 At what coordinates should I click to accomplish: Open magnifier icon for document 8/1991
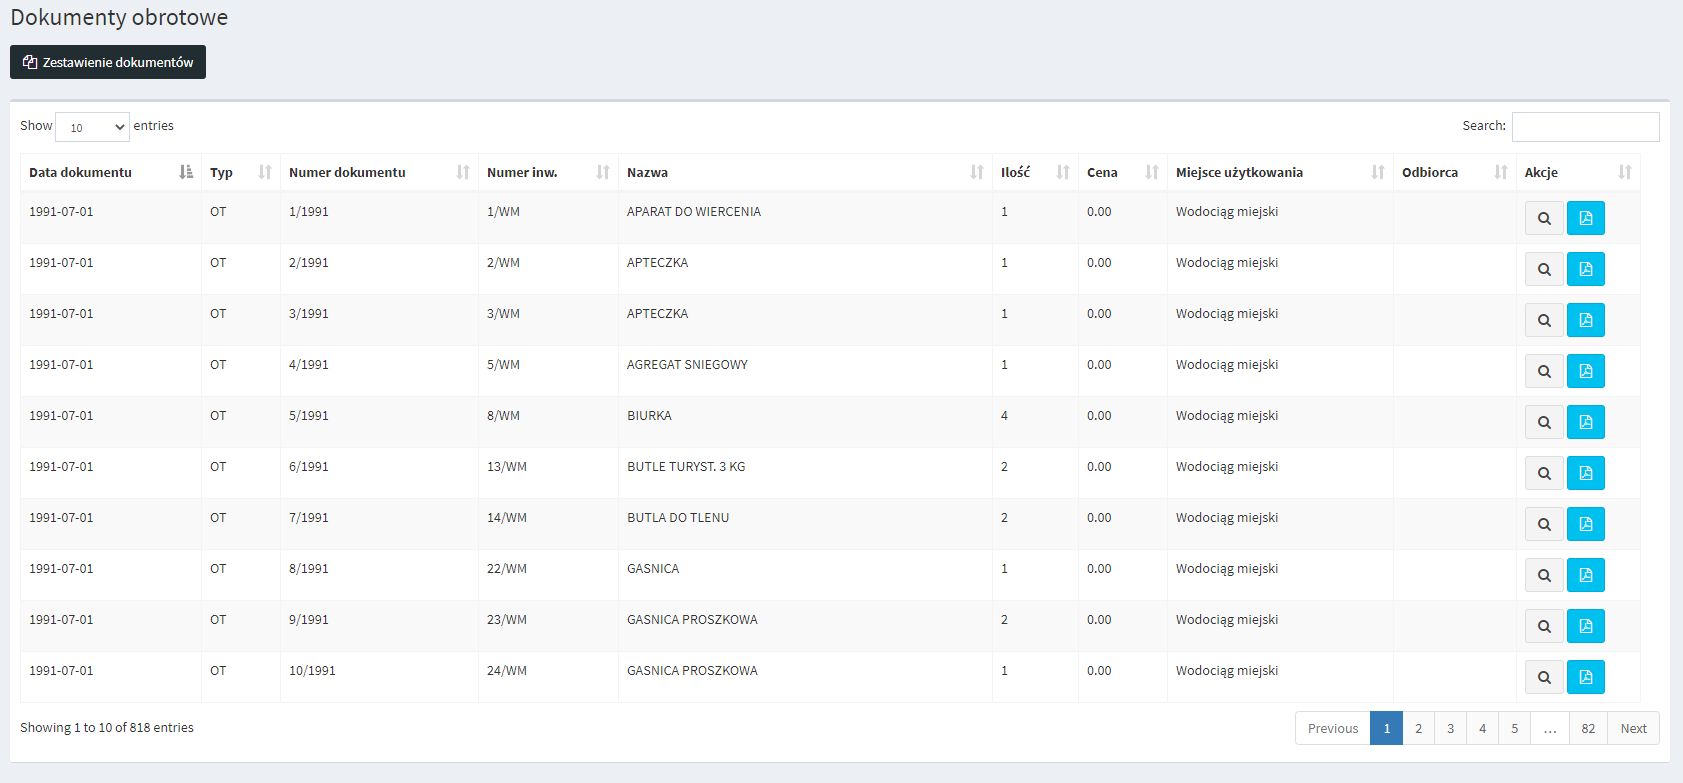point(1544,575)
